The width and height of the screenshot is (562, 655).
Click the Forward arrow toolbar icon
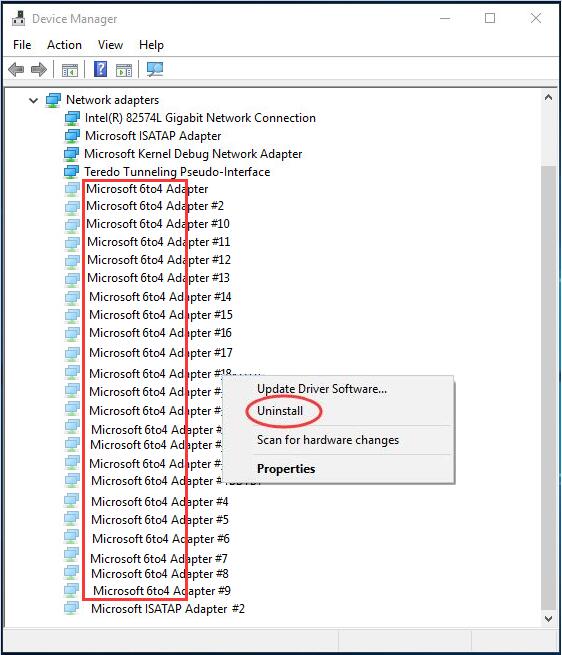39,69
